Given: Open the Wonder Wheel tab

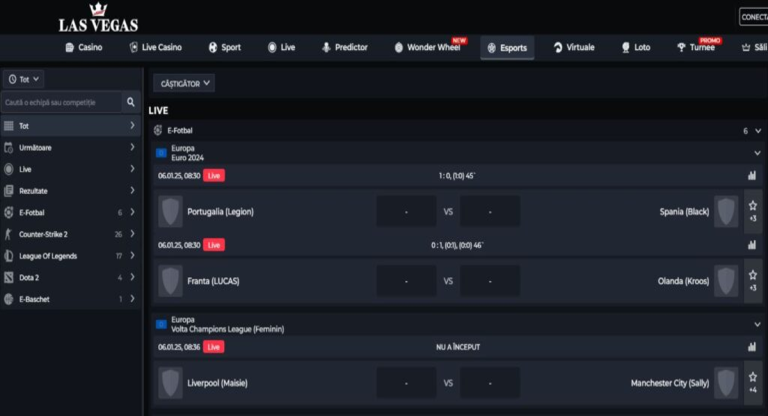Looking at the screenshot, I should (429, 48).
